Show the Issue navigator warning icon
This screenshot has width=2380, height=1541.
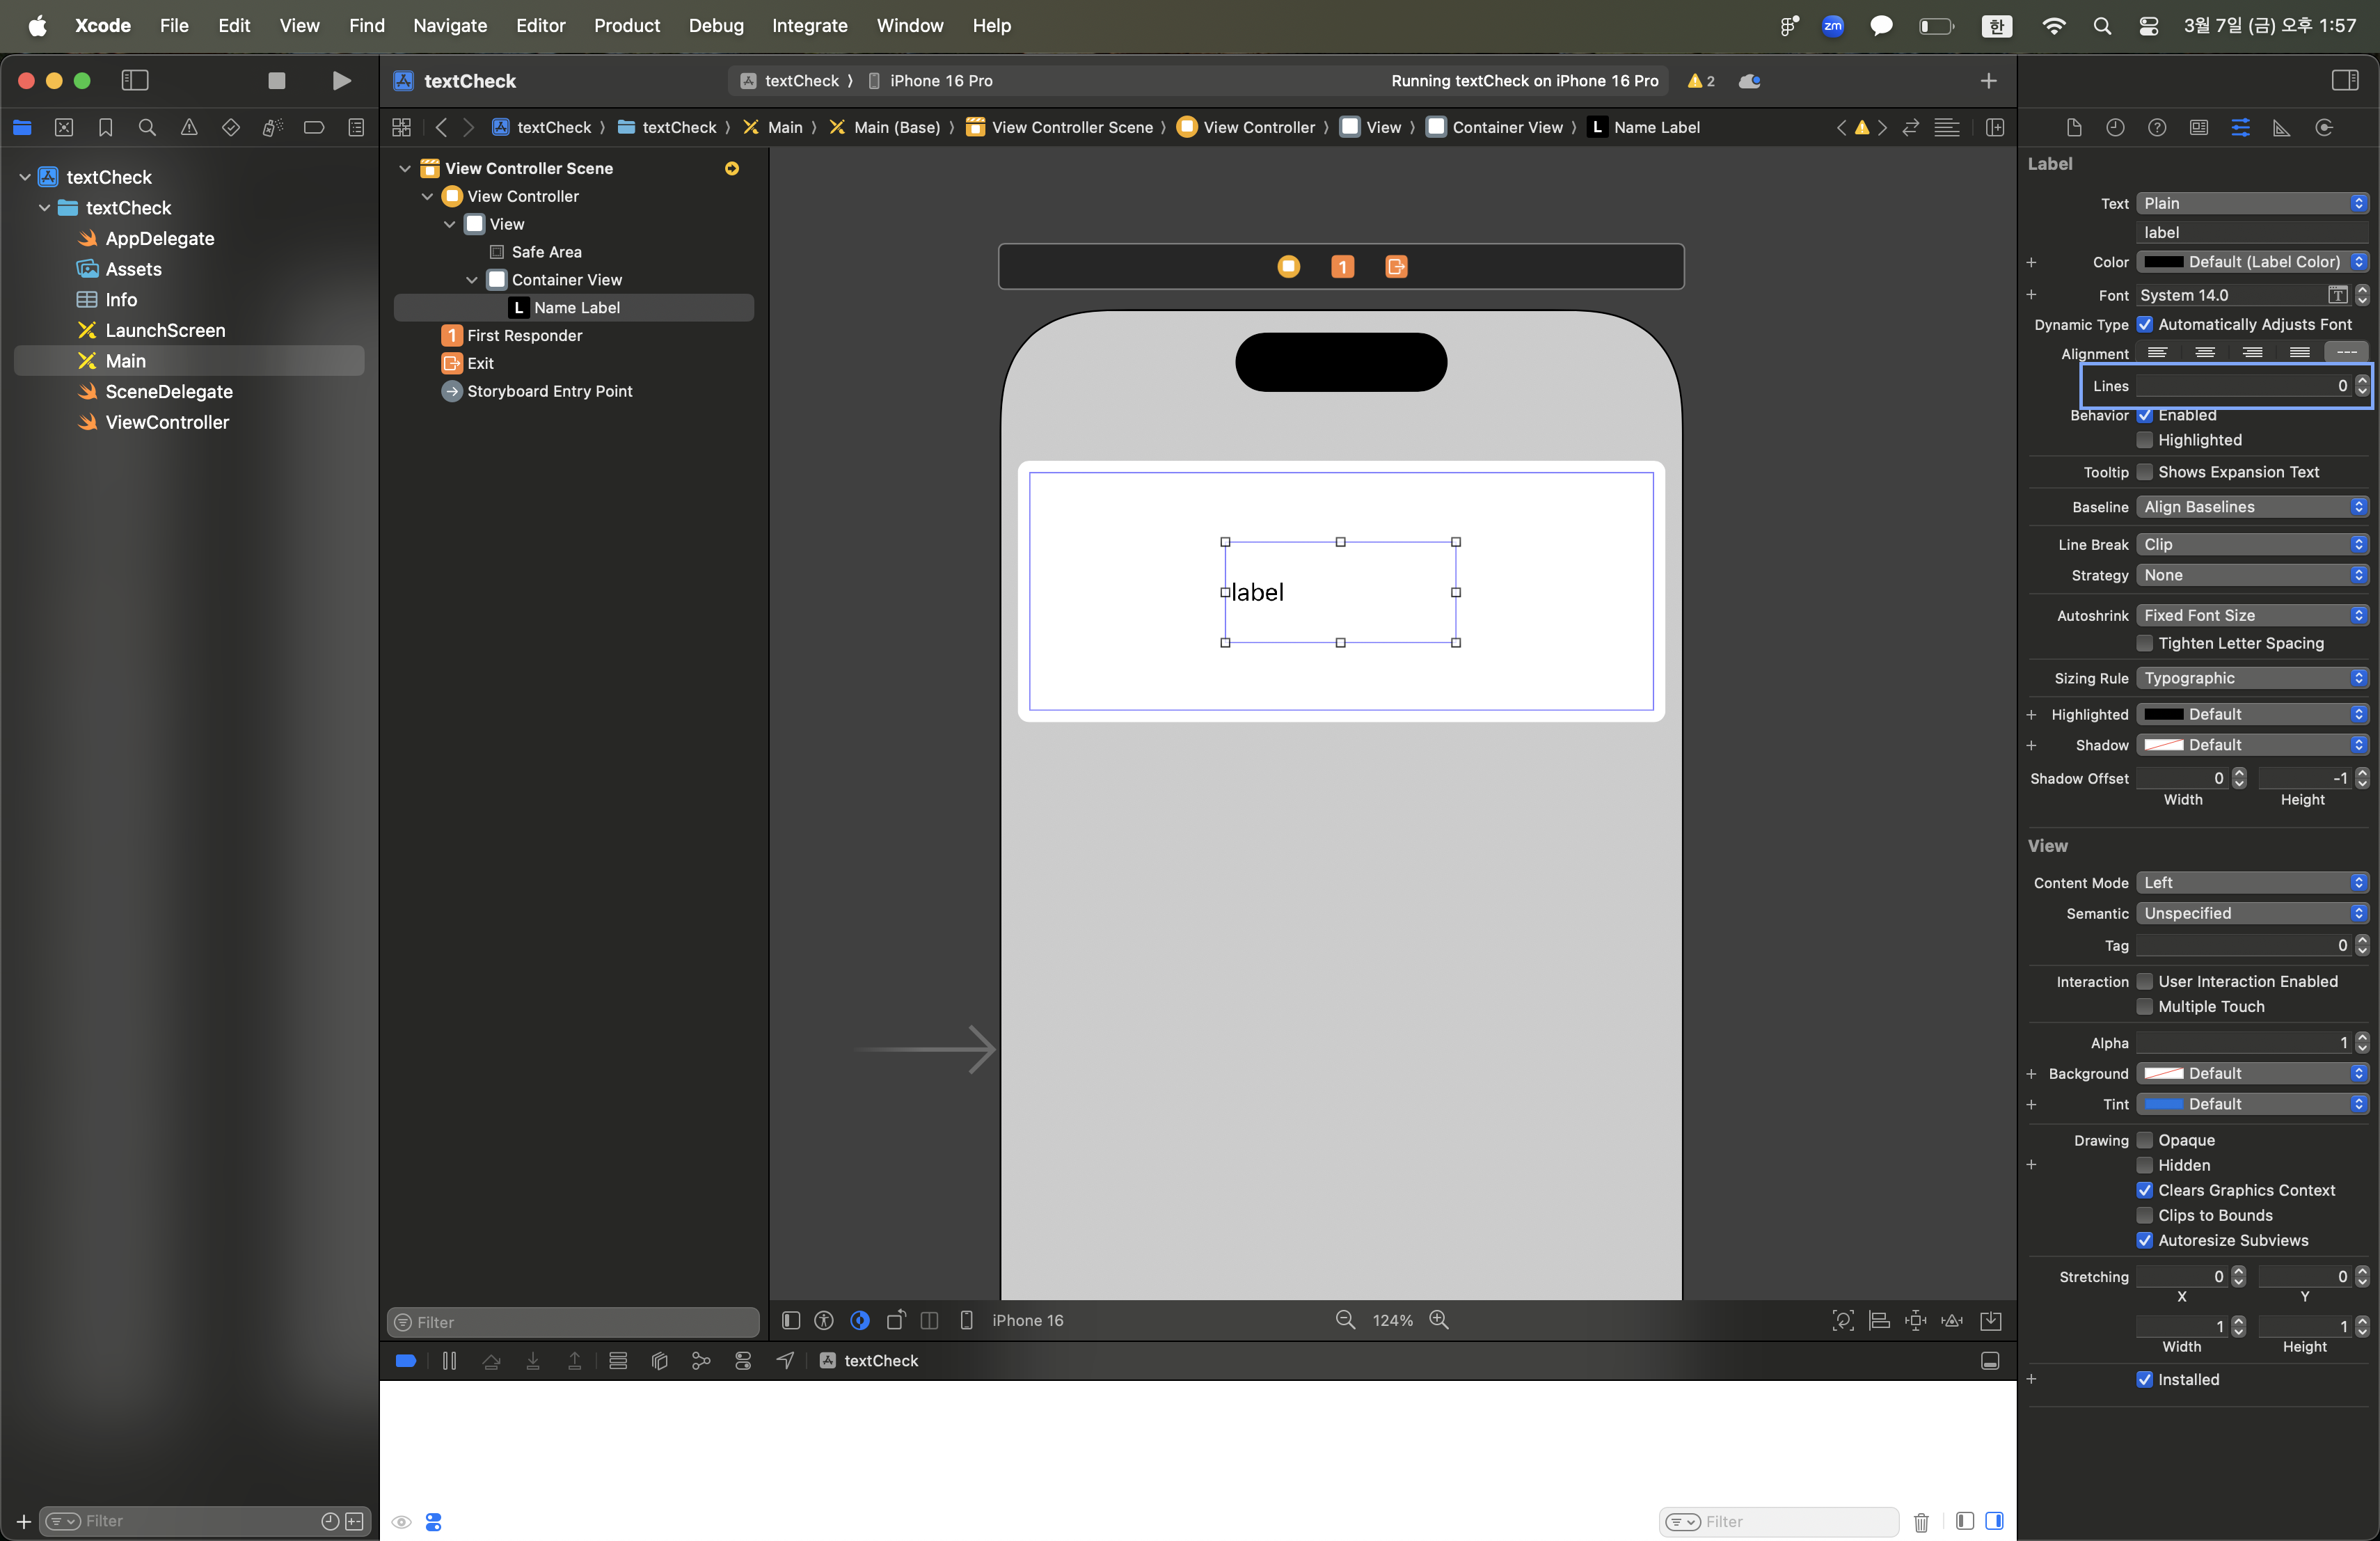point(189,127)
